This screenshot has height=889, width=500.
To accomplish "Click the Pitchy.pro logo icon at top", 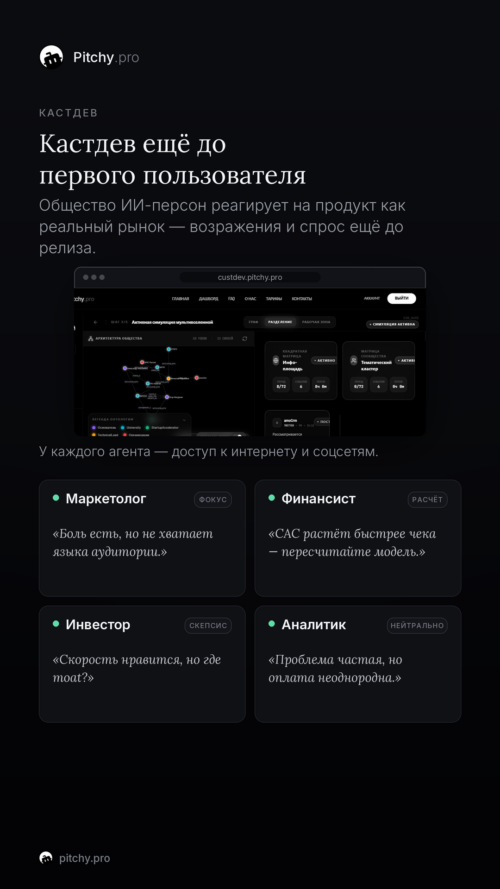I will (51, 57).
